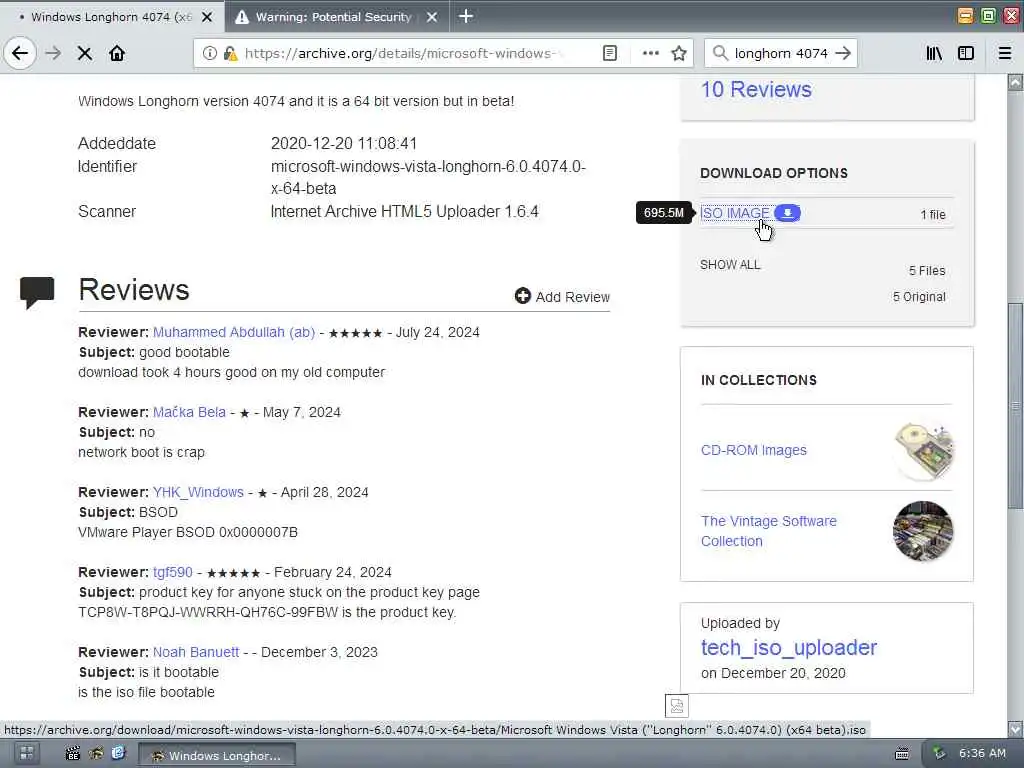Click the 5 Original count

[x=919, y=296]
